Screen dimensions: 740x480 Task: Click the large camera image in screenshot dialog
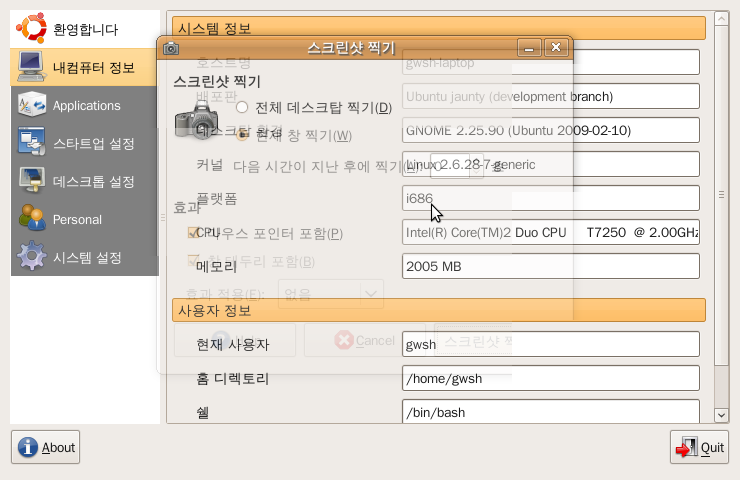pos(196,119)
